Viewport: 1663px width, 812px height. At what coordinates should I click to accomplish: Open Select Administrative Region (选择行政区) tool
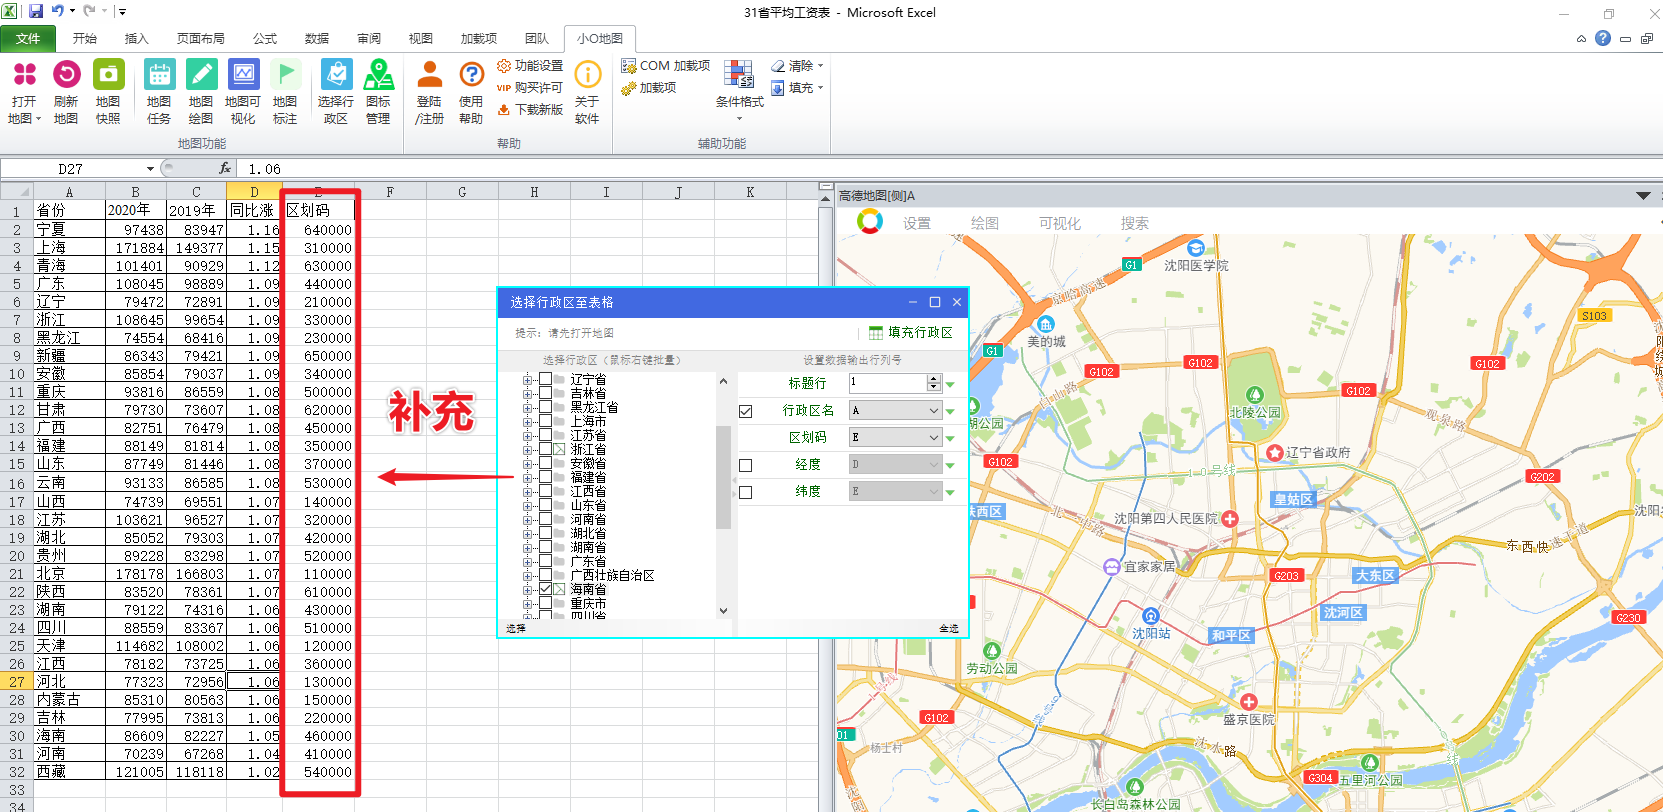click(x=336, y=90)
